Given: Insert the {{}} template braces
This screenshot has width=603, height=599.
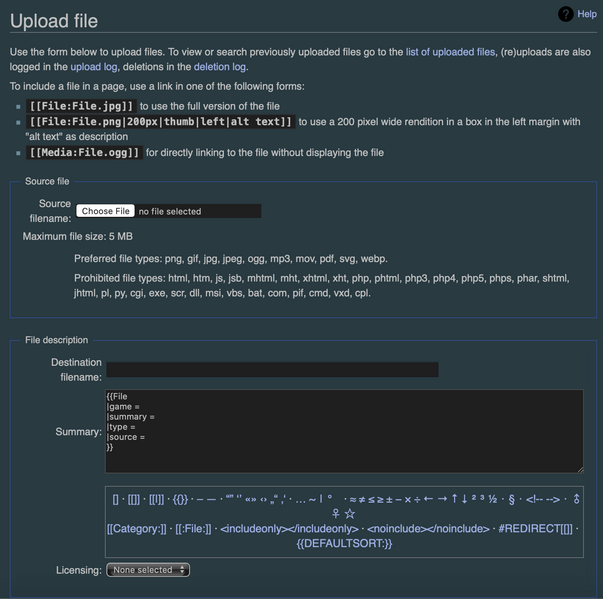Looking at the screenshot, I should (180, 498).
